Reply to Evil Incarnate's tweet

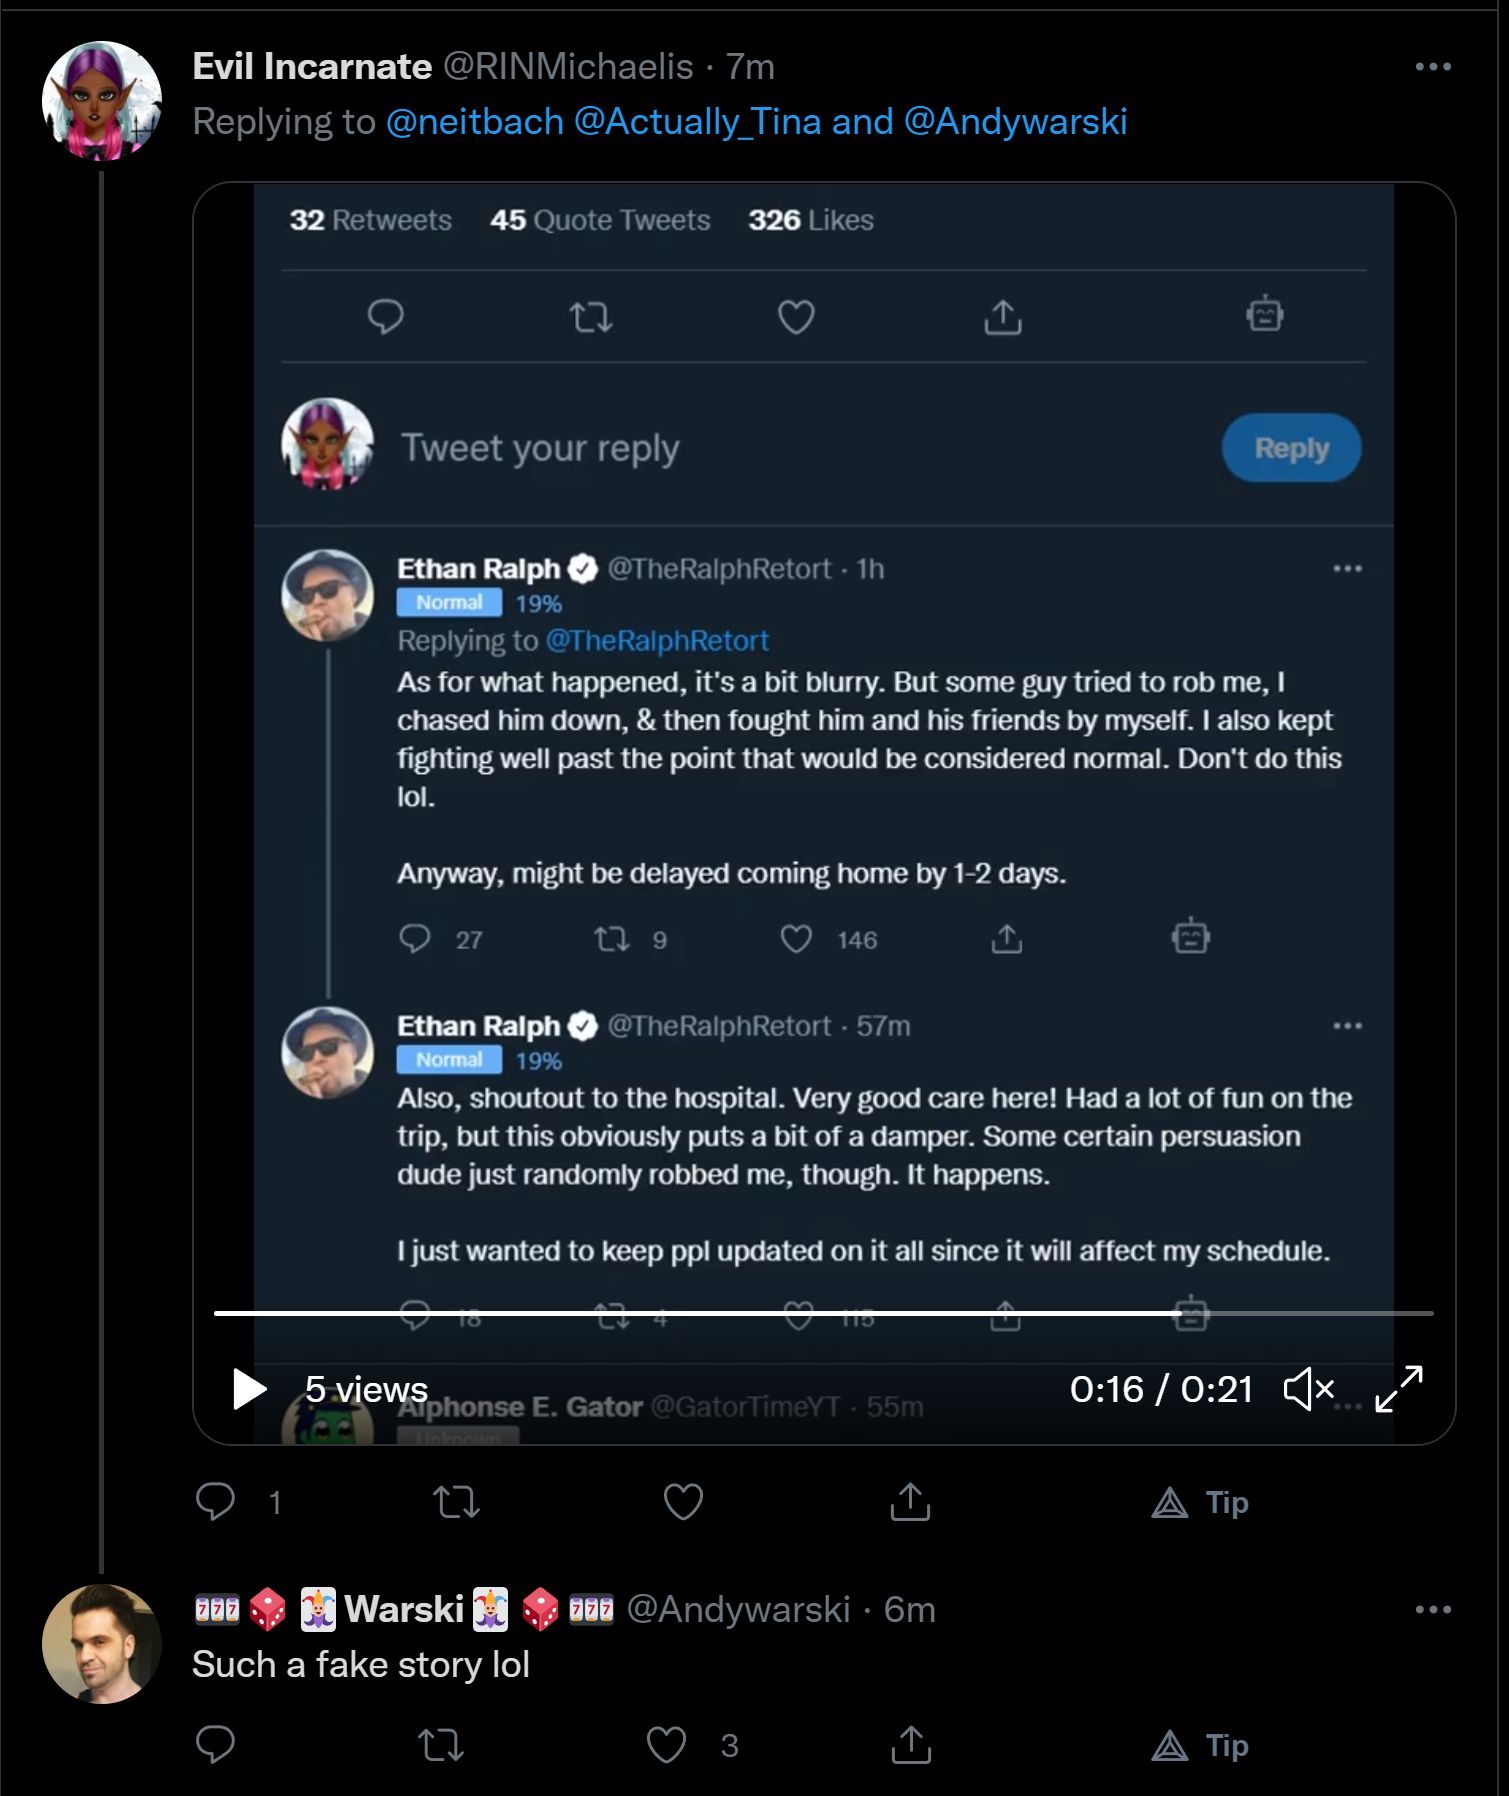tap(215, 1502)
